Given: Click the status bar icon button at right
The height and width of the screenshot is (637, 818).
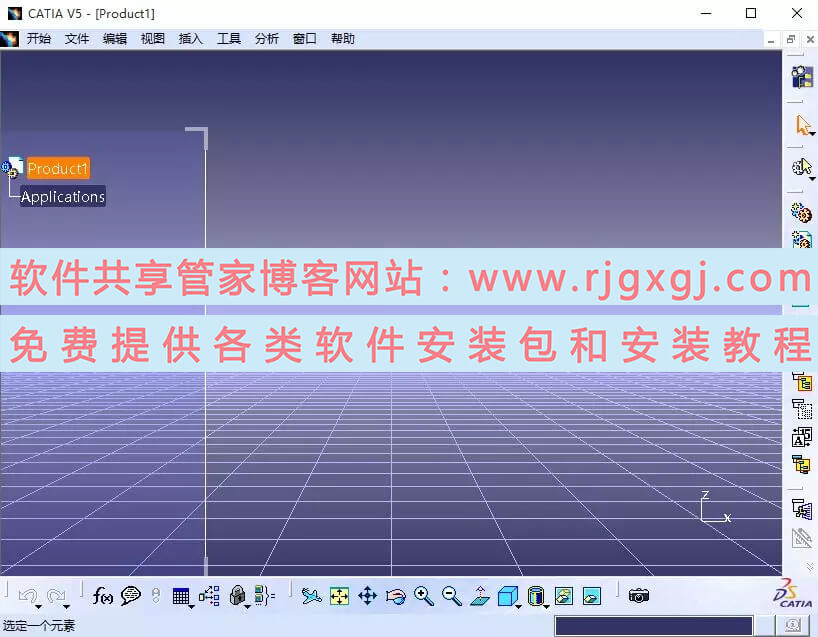Looking at the screenshot, I should click(x=792, y=625).
